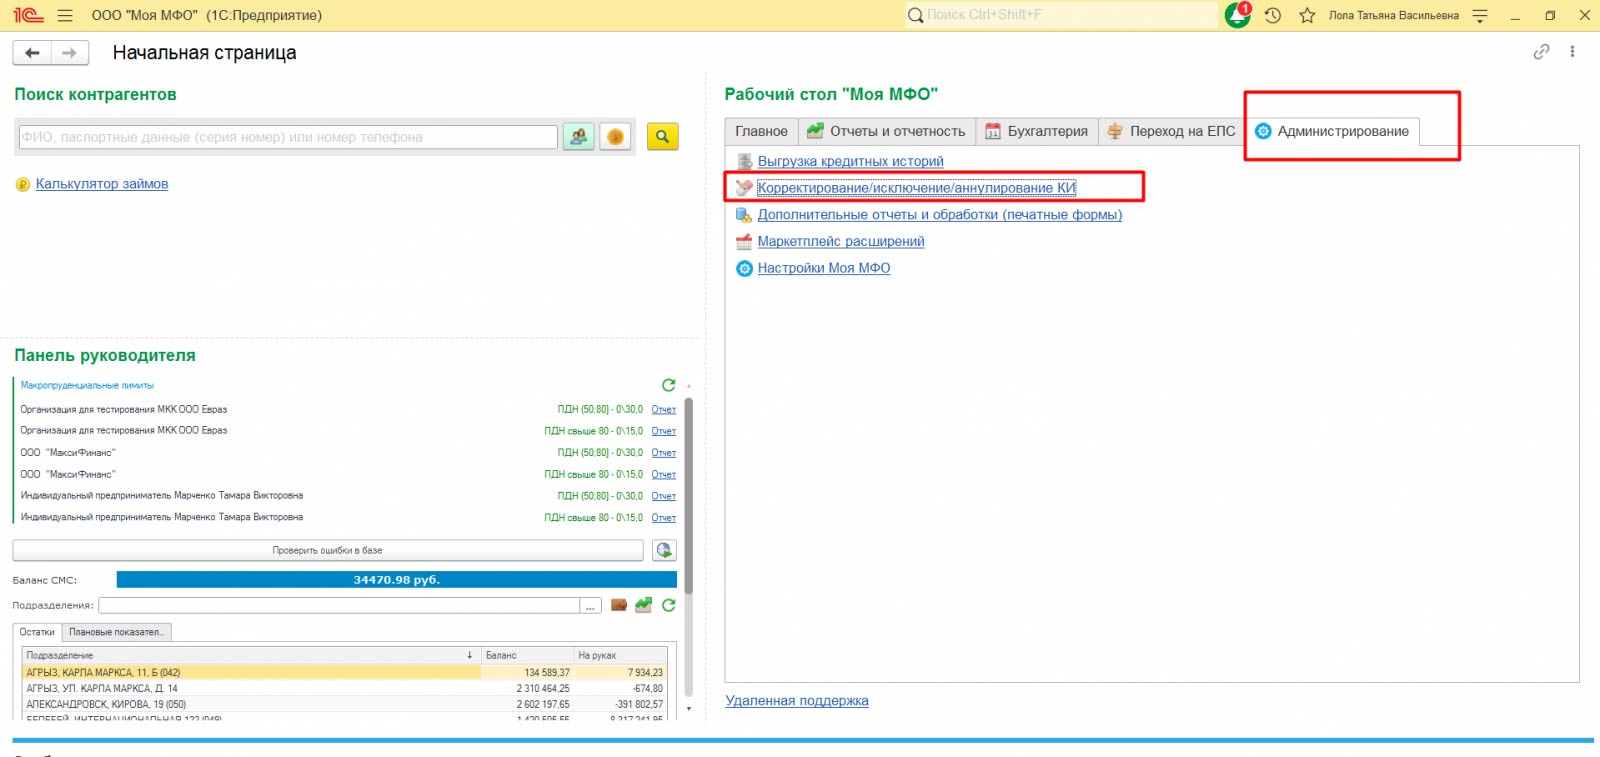Click balance cell 2 602 197,65

tap(527, 705)
